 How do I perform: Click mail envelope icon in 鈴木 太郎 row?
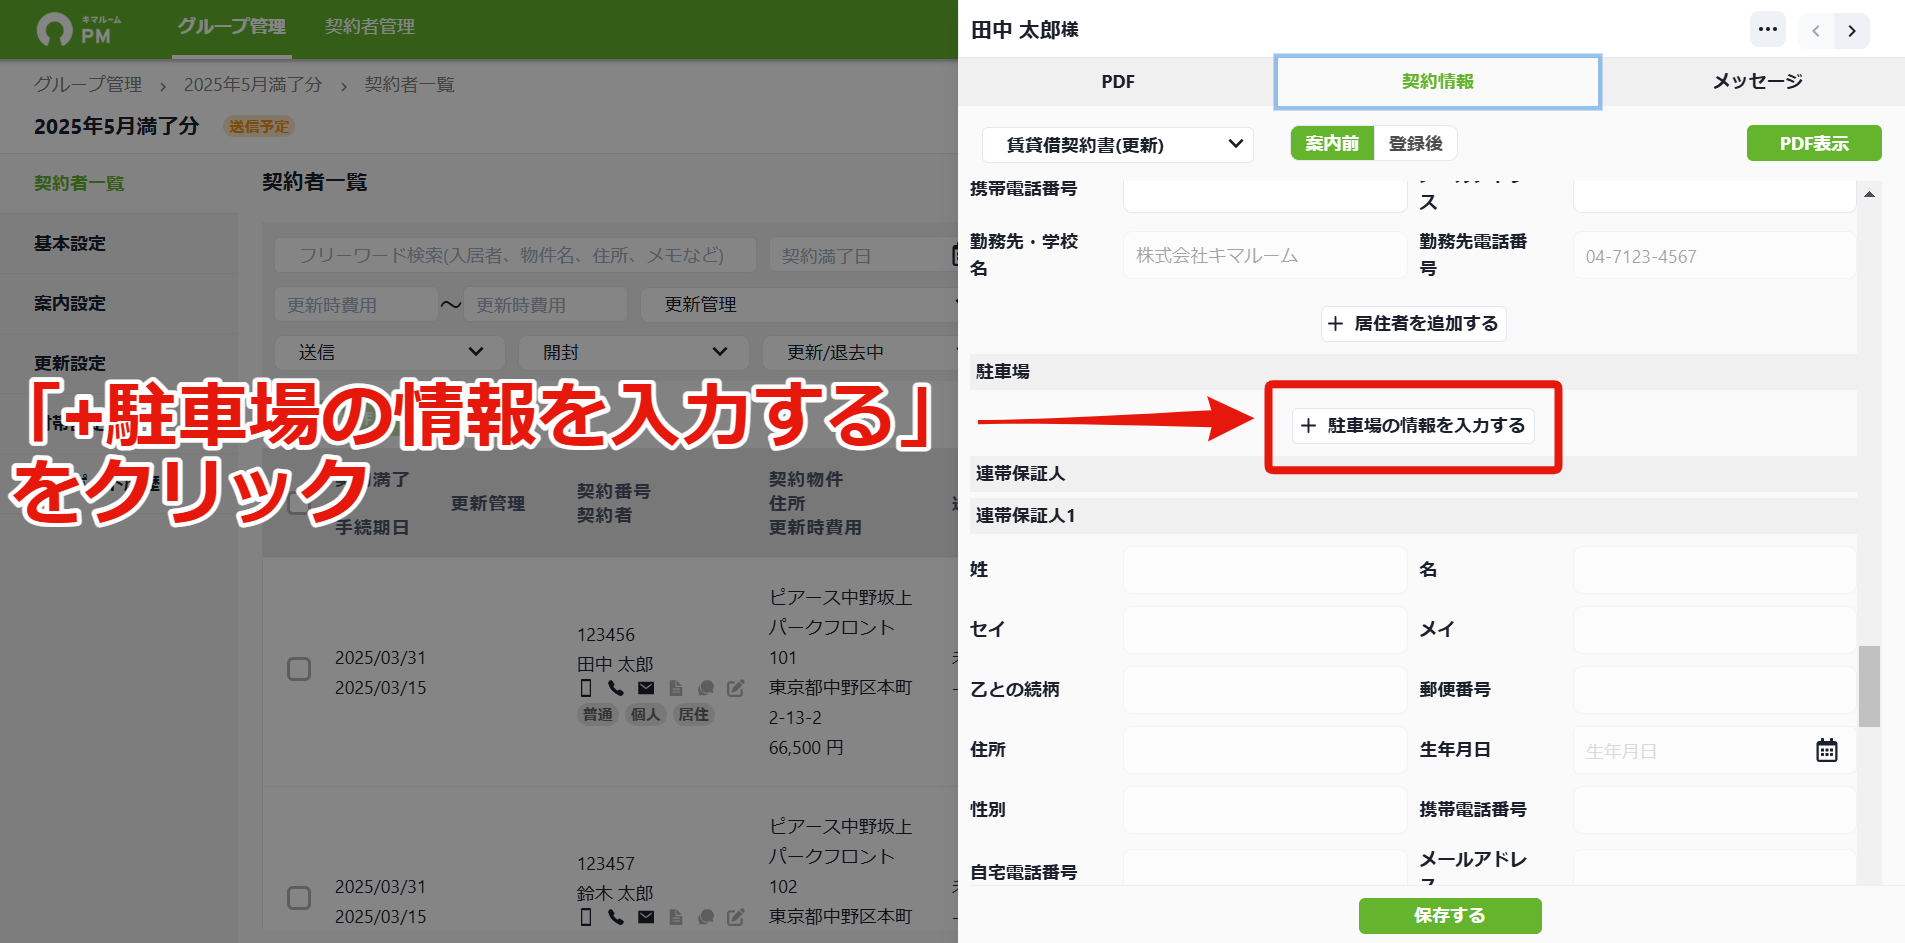pyautogui.click(x=646, y=917)
